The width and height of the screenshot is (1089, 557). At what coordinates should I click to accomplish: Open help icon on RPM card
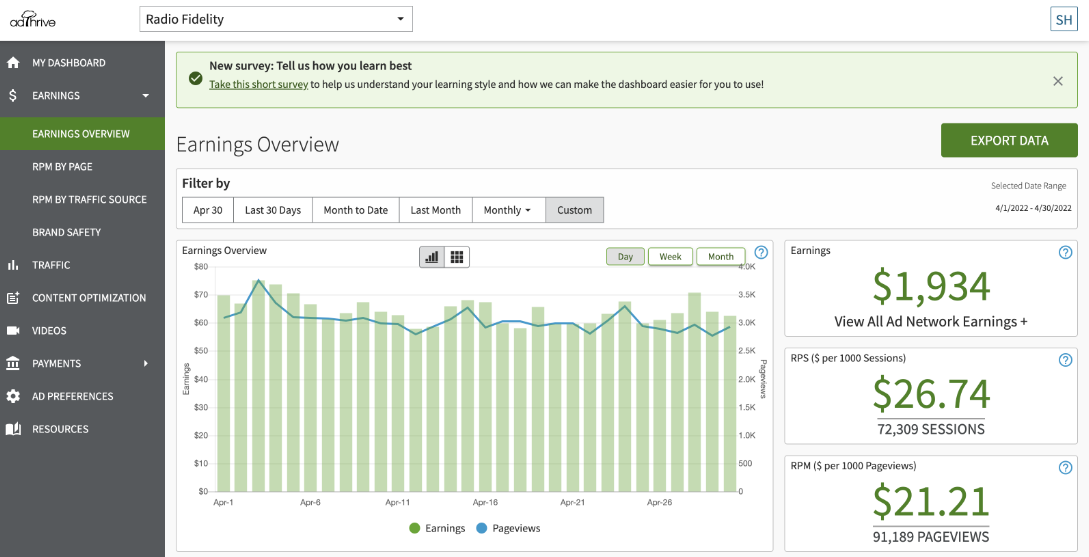(x=1065, y=467)
